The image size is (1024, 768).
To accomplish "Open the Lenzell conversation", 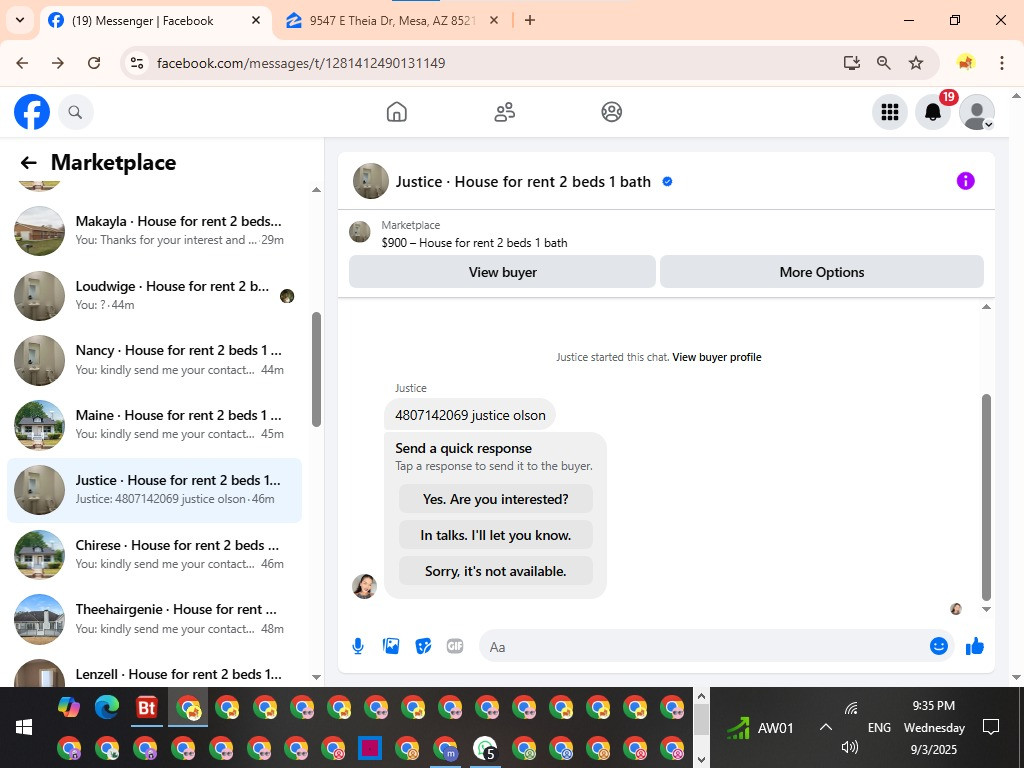I will pyautogui.click(x=155, y=673).
